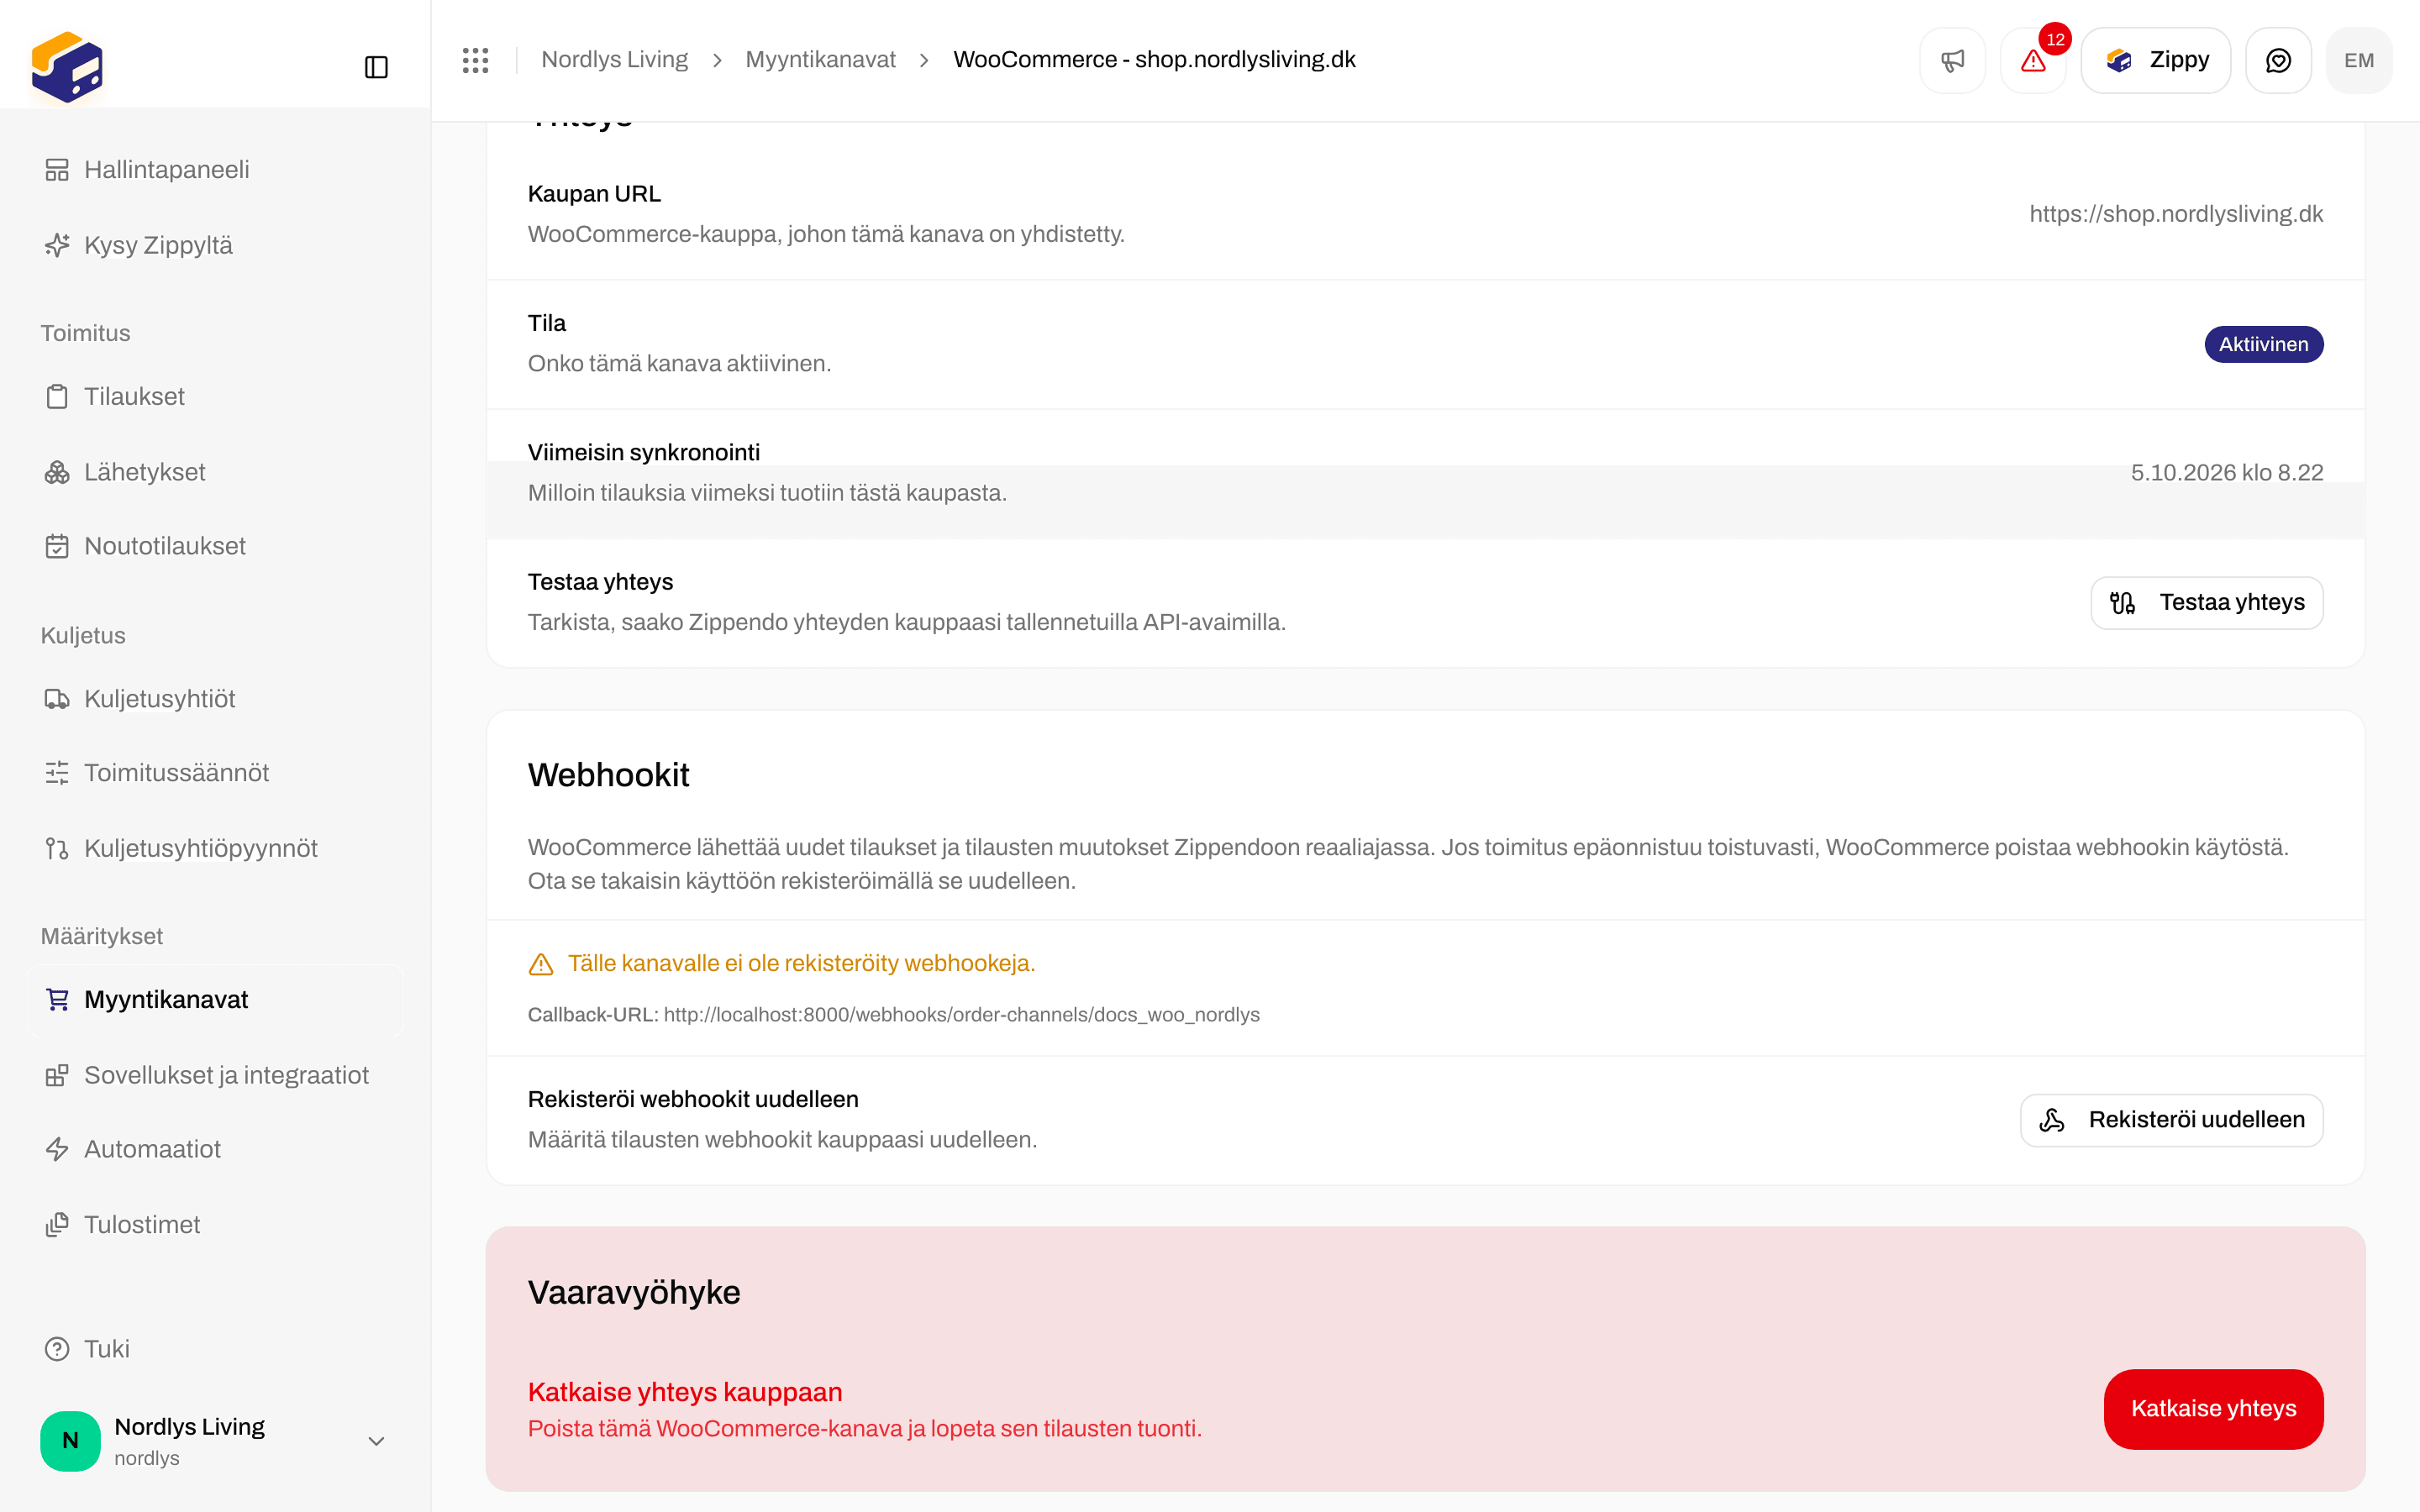Open Kuljetusyhtiöt in sidebar
This screenshot has width=2420, height=1512.
(x=216, y=699)
